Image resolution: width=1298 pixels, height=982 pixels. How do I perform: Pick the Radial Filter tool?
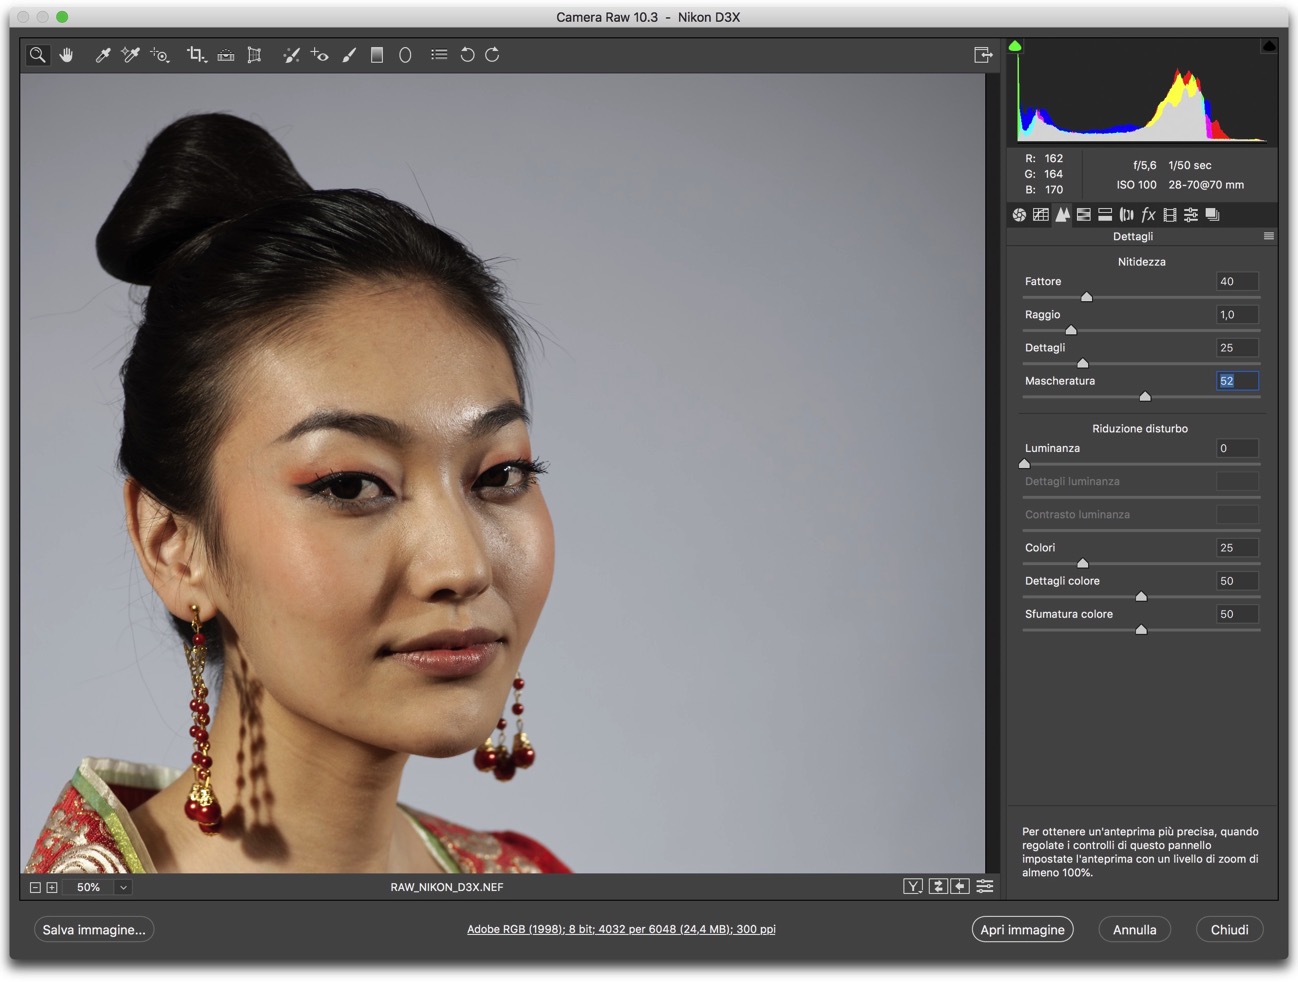pos(405,55)
